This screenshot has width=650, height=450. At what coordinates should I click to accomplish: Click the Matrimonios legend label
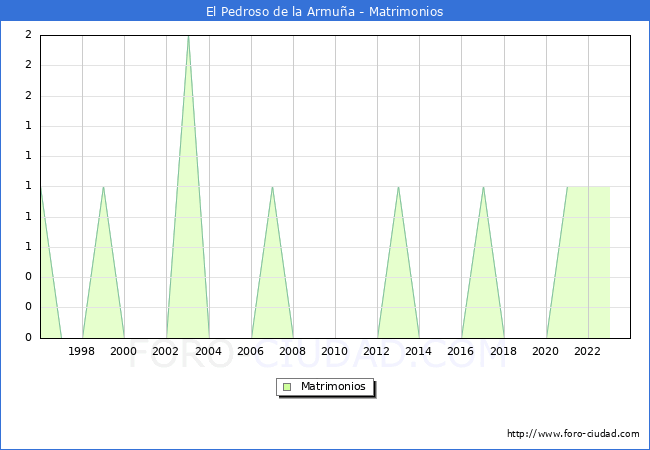tap(333, 386)
